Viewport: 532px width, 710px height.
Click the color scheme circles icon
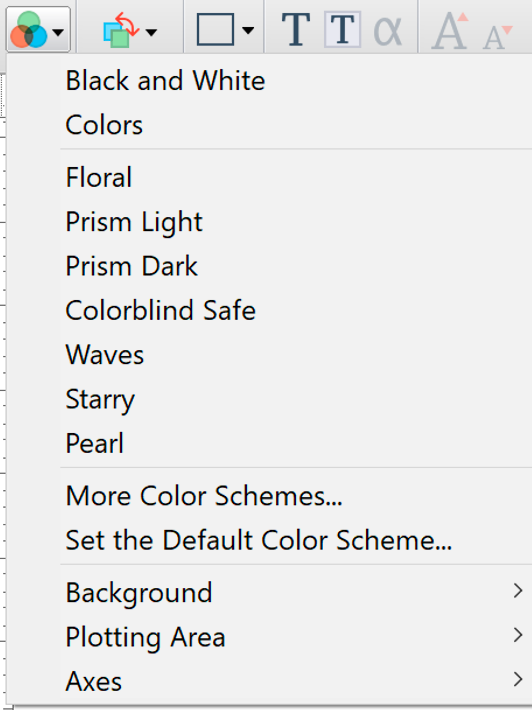point(29,30)
